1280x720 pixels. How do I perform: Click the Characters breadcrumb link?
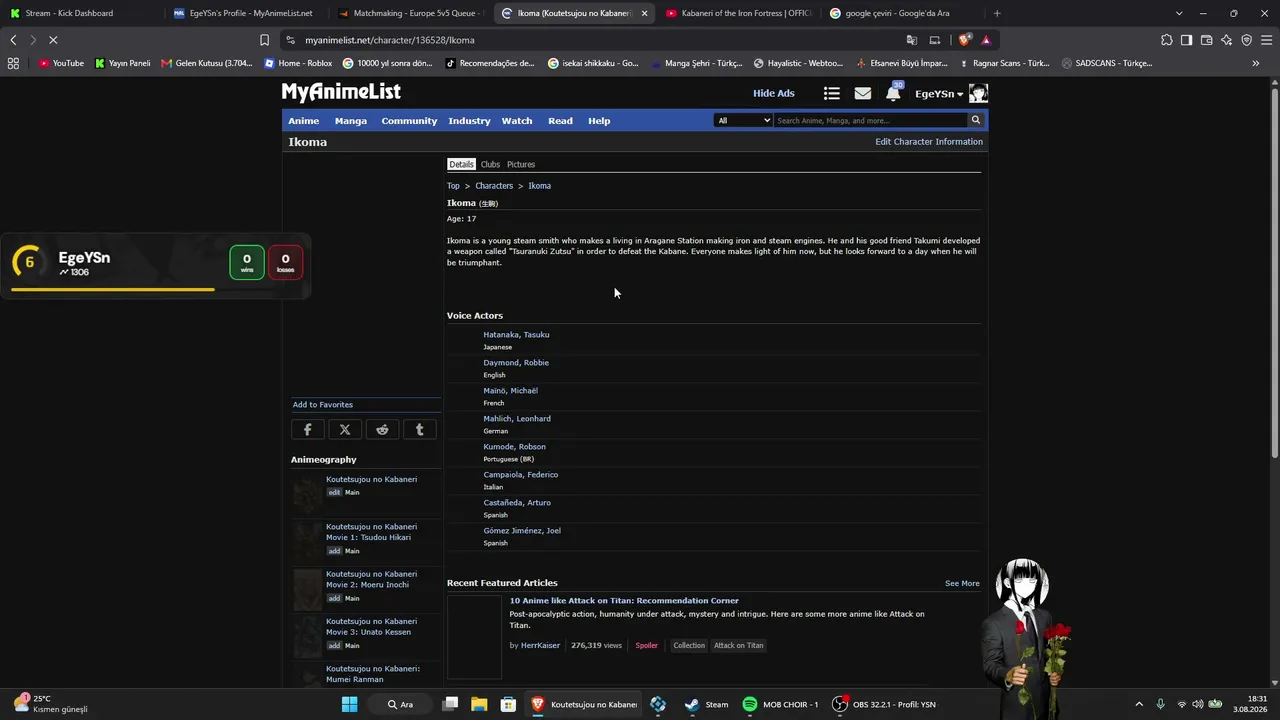(494, 186)
